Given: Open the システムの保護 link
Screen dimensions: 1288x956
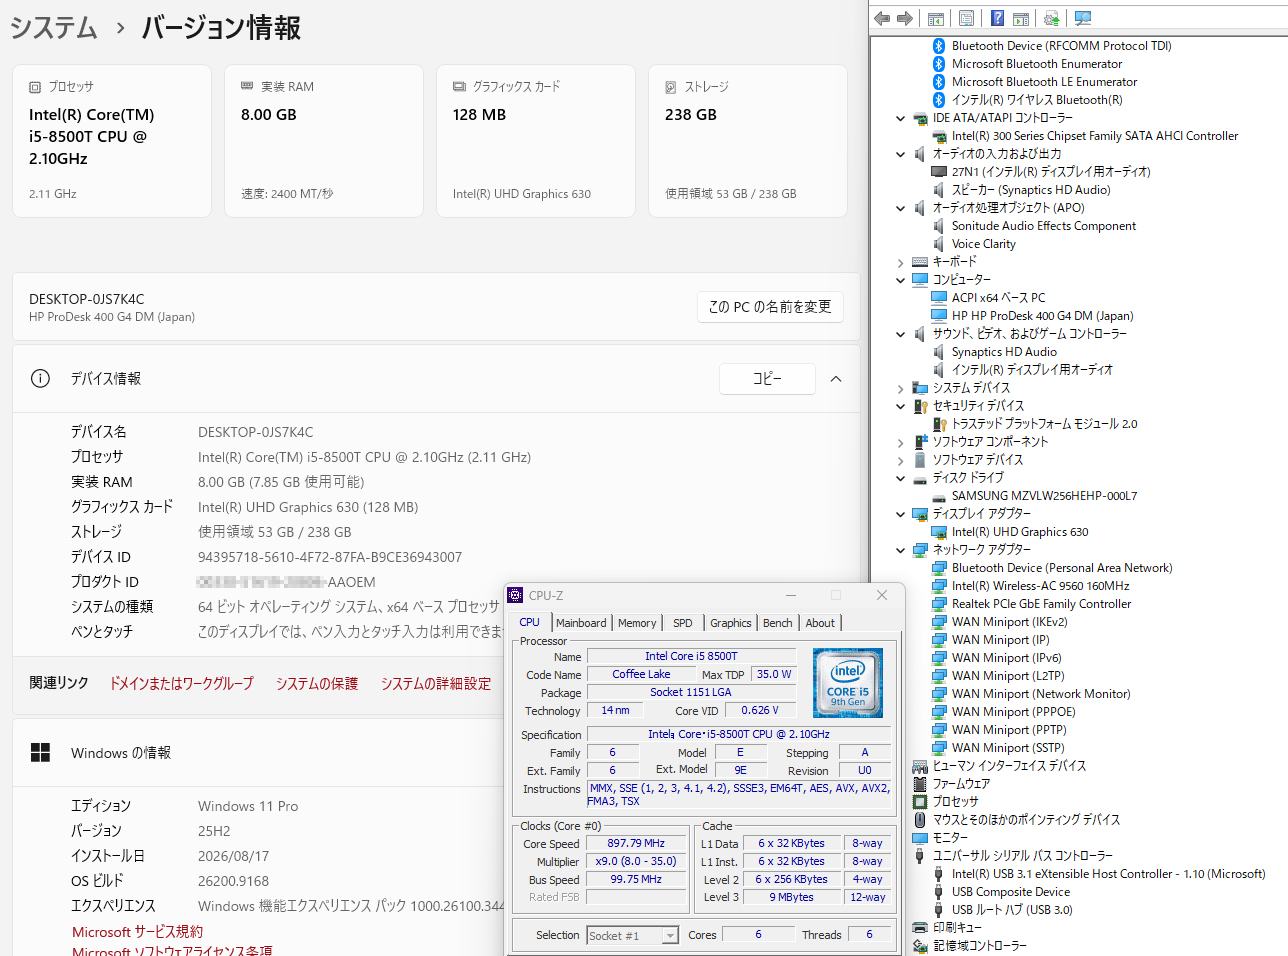Looking at the screenshot, I should tap(317, 683).
